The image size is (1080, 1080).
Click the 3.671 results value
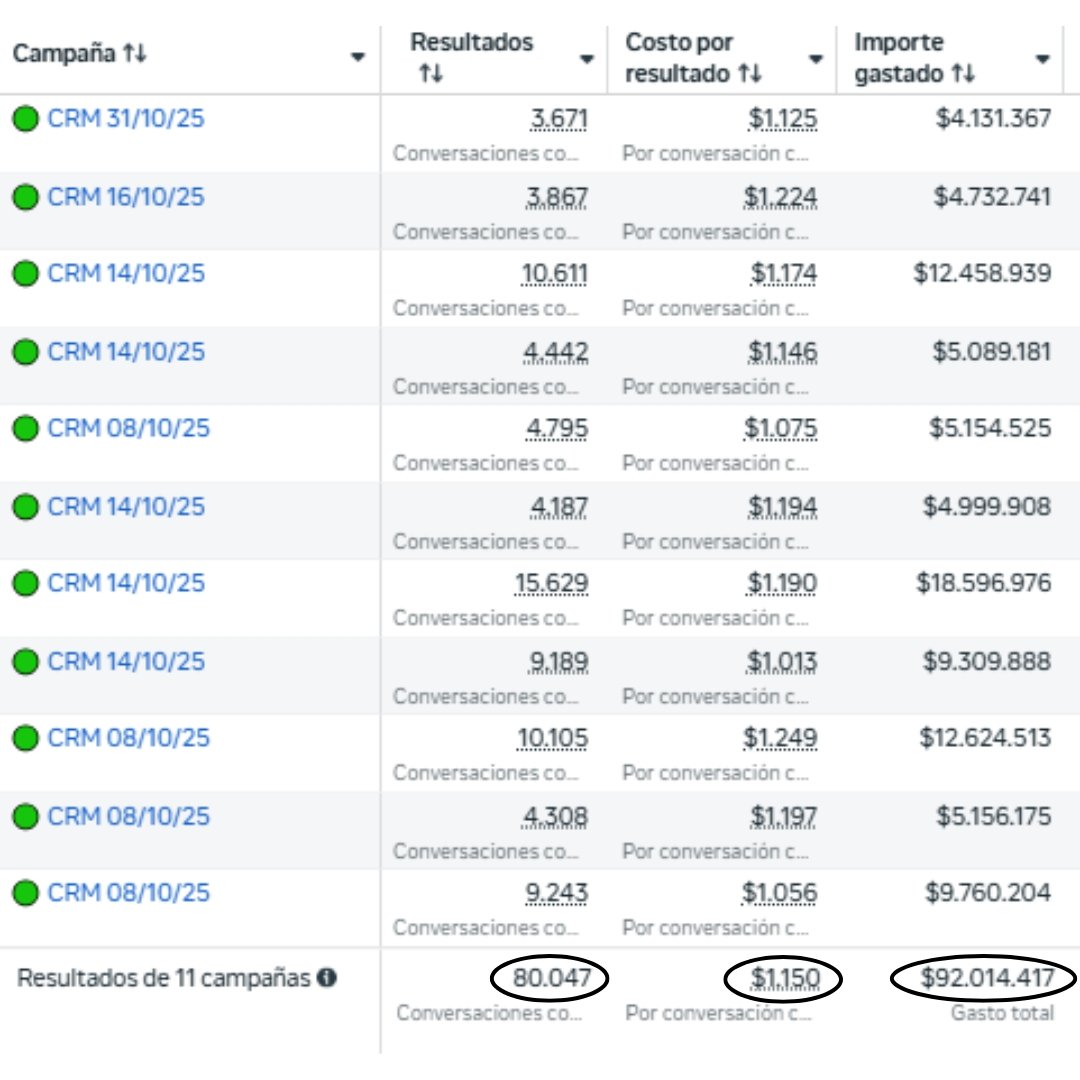[559, 119]
